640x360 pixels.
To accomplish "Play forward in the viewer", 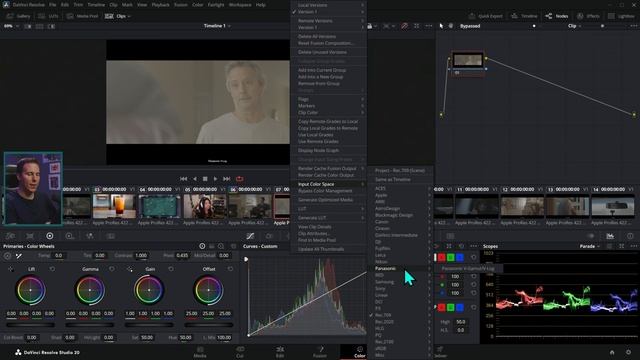I will point(216,179).
